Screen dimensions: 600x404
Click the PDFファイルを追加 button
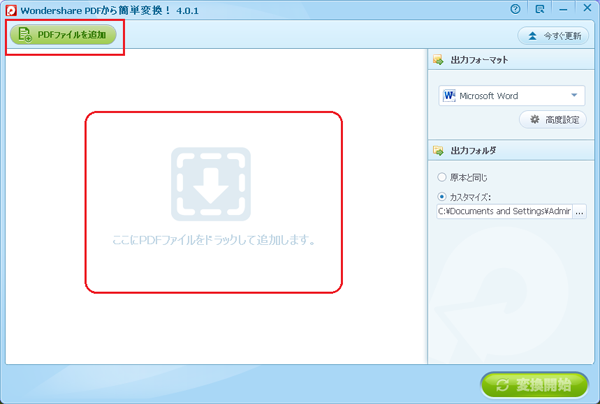click(63, 35)
